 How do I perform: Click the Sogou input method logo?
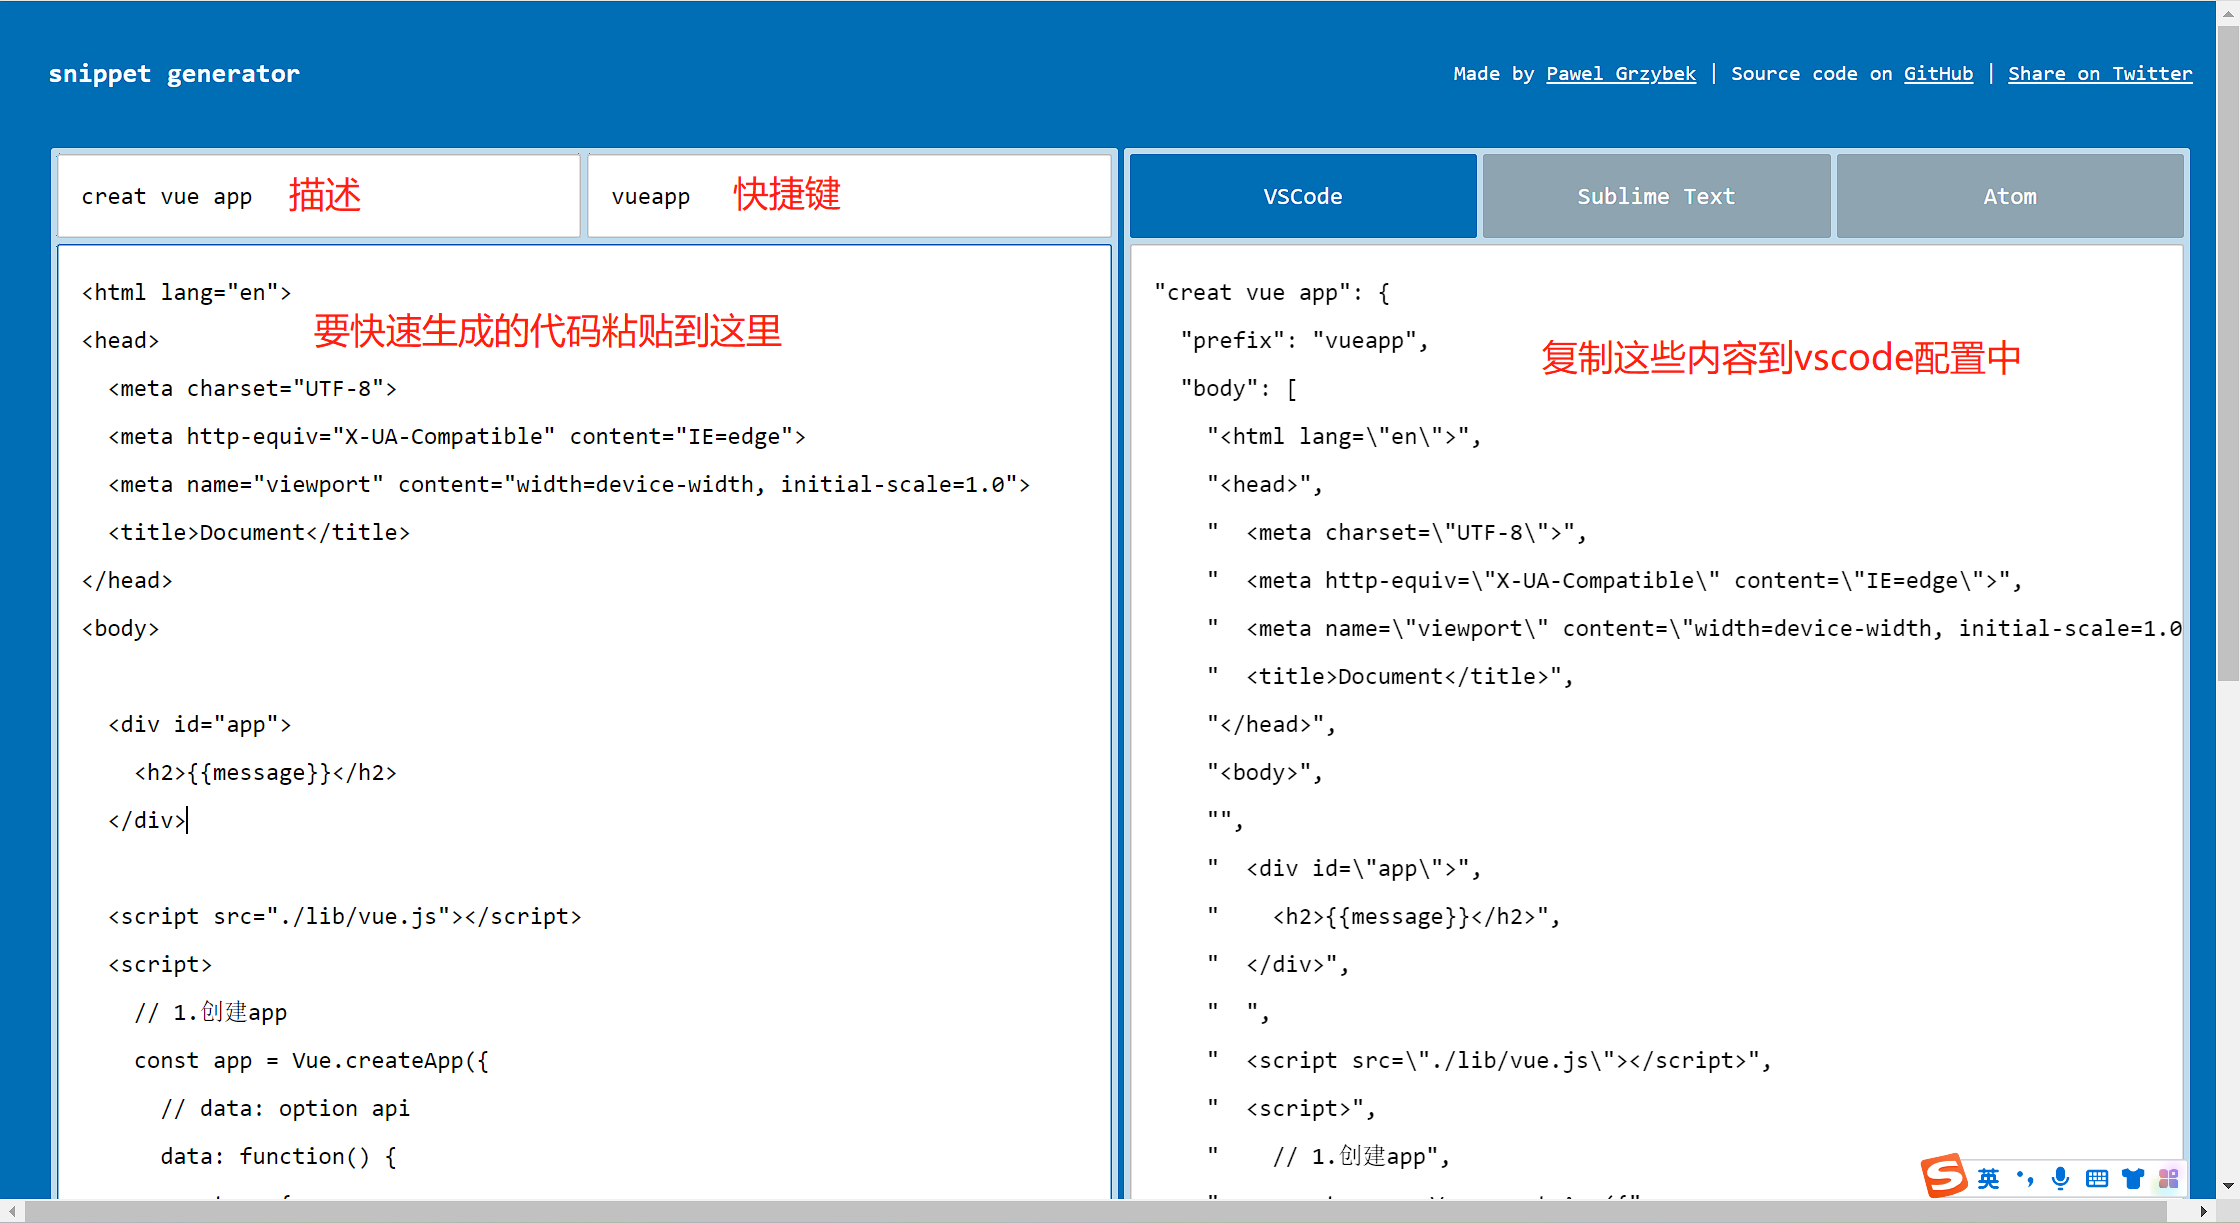(x=1944, y=1176)
